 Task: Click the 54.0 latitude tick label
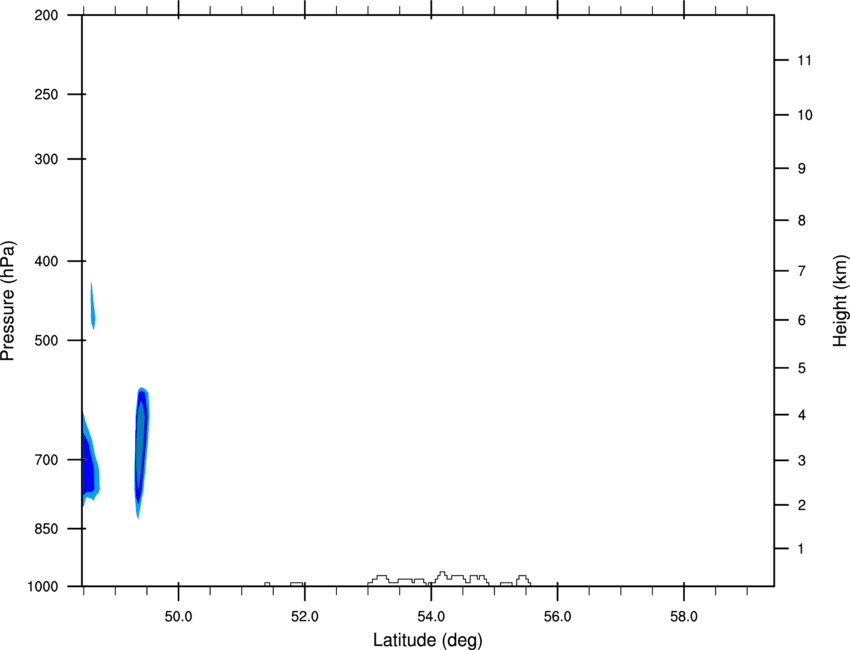431,617
